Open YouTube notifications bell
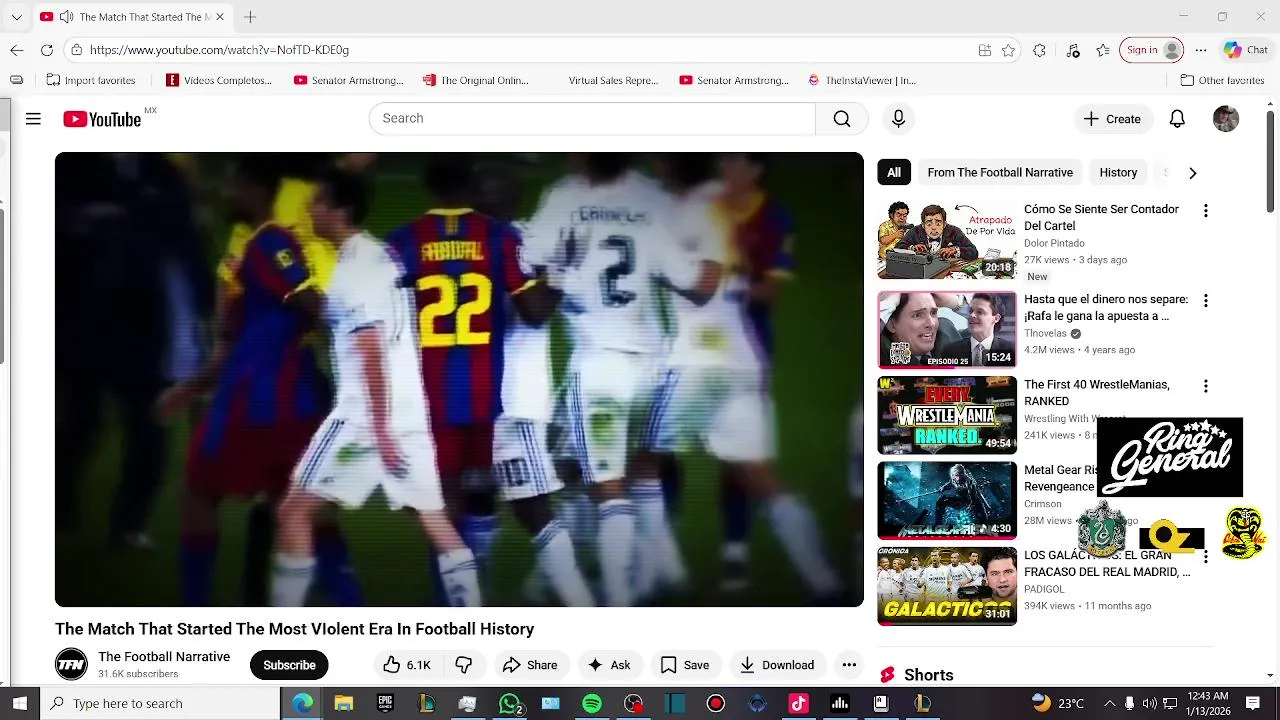 click(x=1177, y=119)
